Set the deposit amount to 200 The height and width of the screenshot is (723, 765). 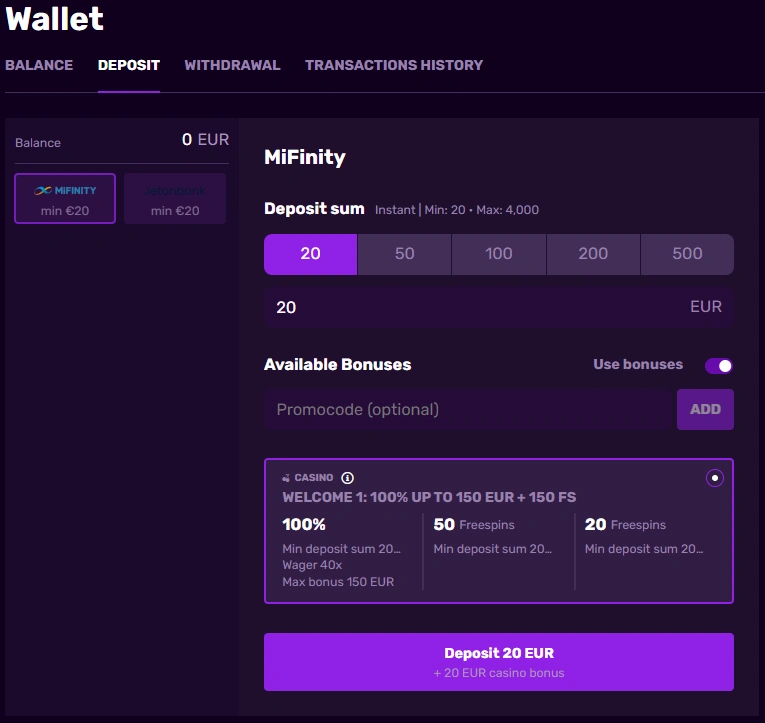point(593,254)
